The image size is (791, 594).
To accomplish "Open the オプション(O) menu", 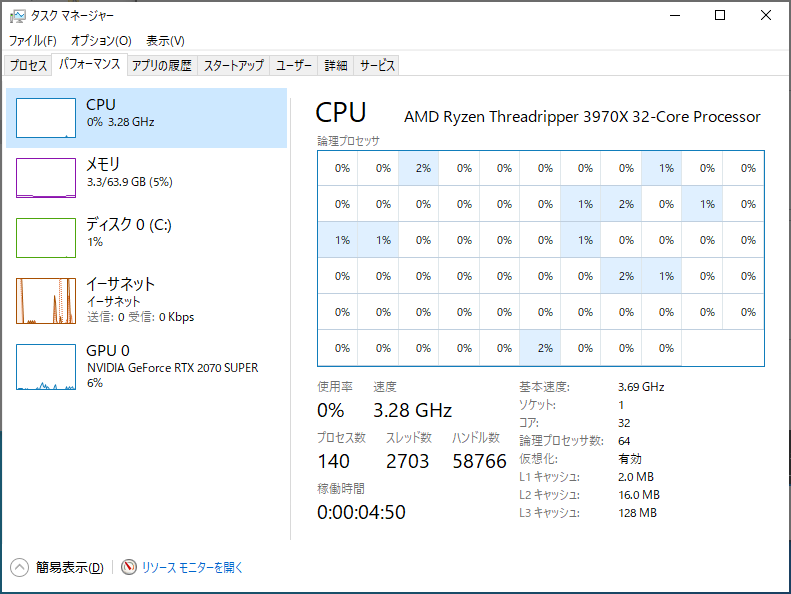I will (x=101, y=41).
